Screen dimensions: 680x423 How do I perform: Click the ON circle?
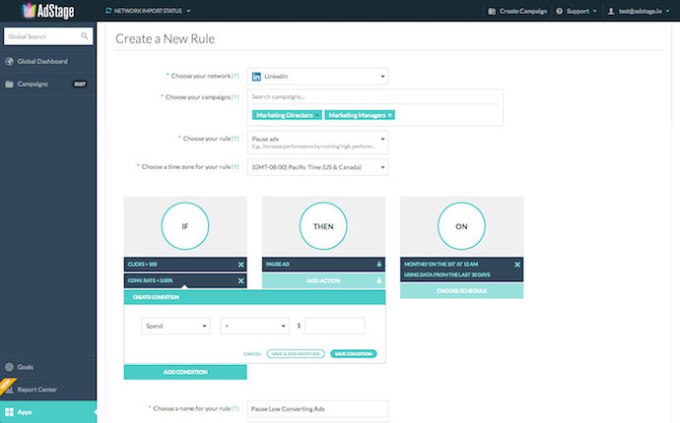pos(461,226)
